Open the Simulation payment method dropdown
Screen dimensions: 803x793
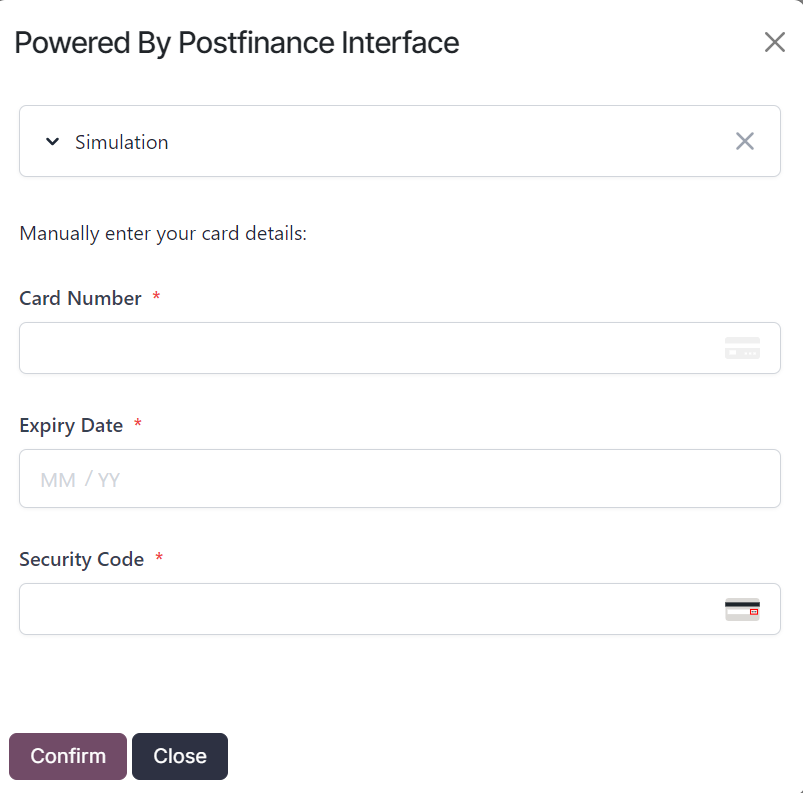point(300,141)
